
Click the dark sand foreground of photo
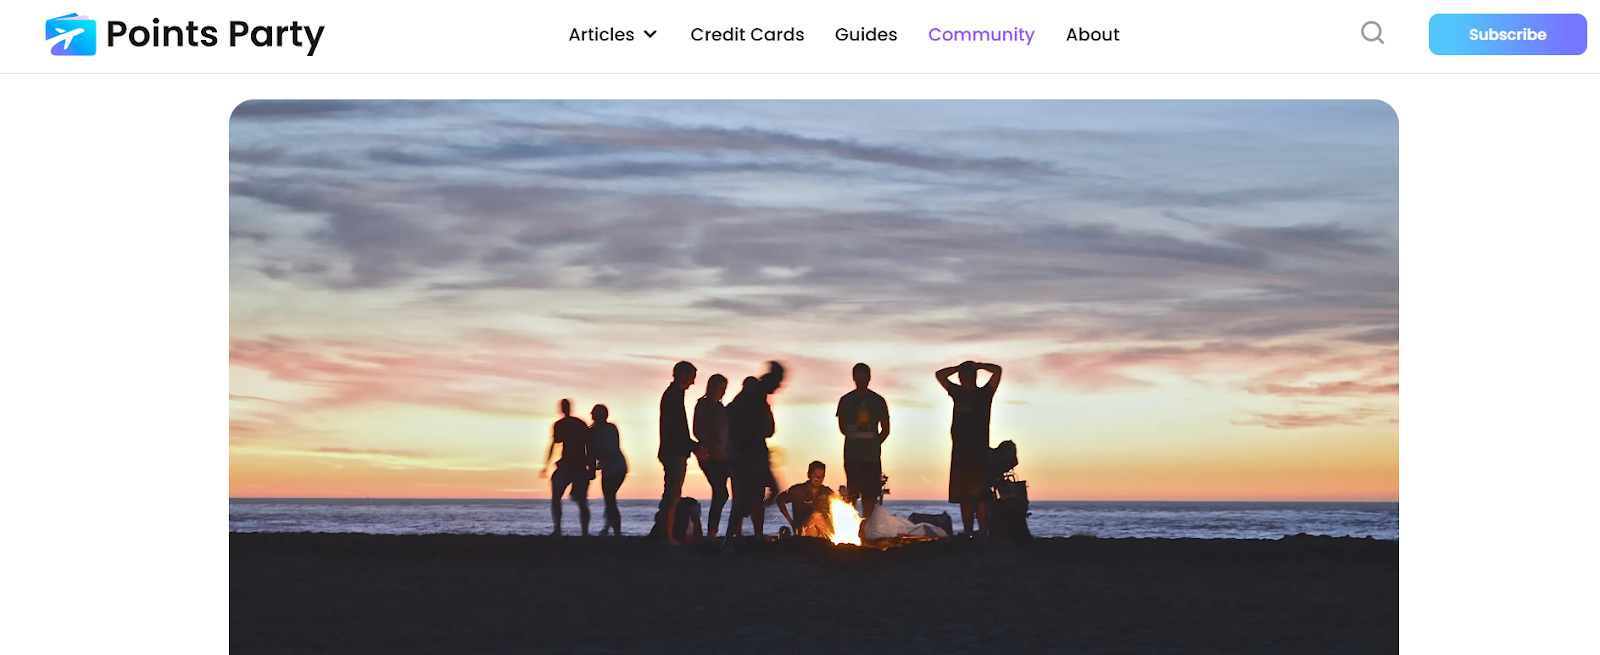click(814, 598)
